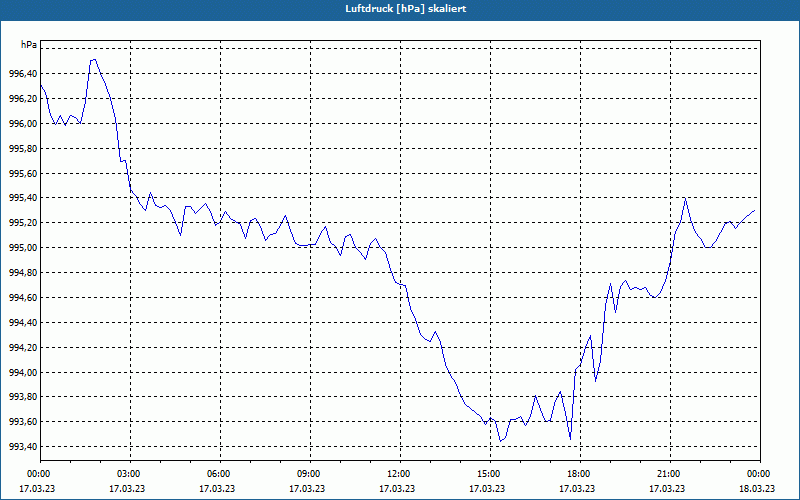The image size is (800, 500).
Task: Click the 993,40 y-axis label
Action: pos(23,447)
